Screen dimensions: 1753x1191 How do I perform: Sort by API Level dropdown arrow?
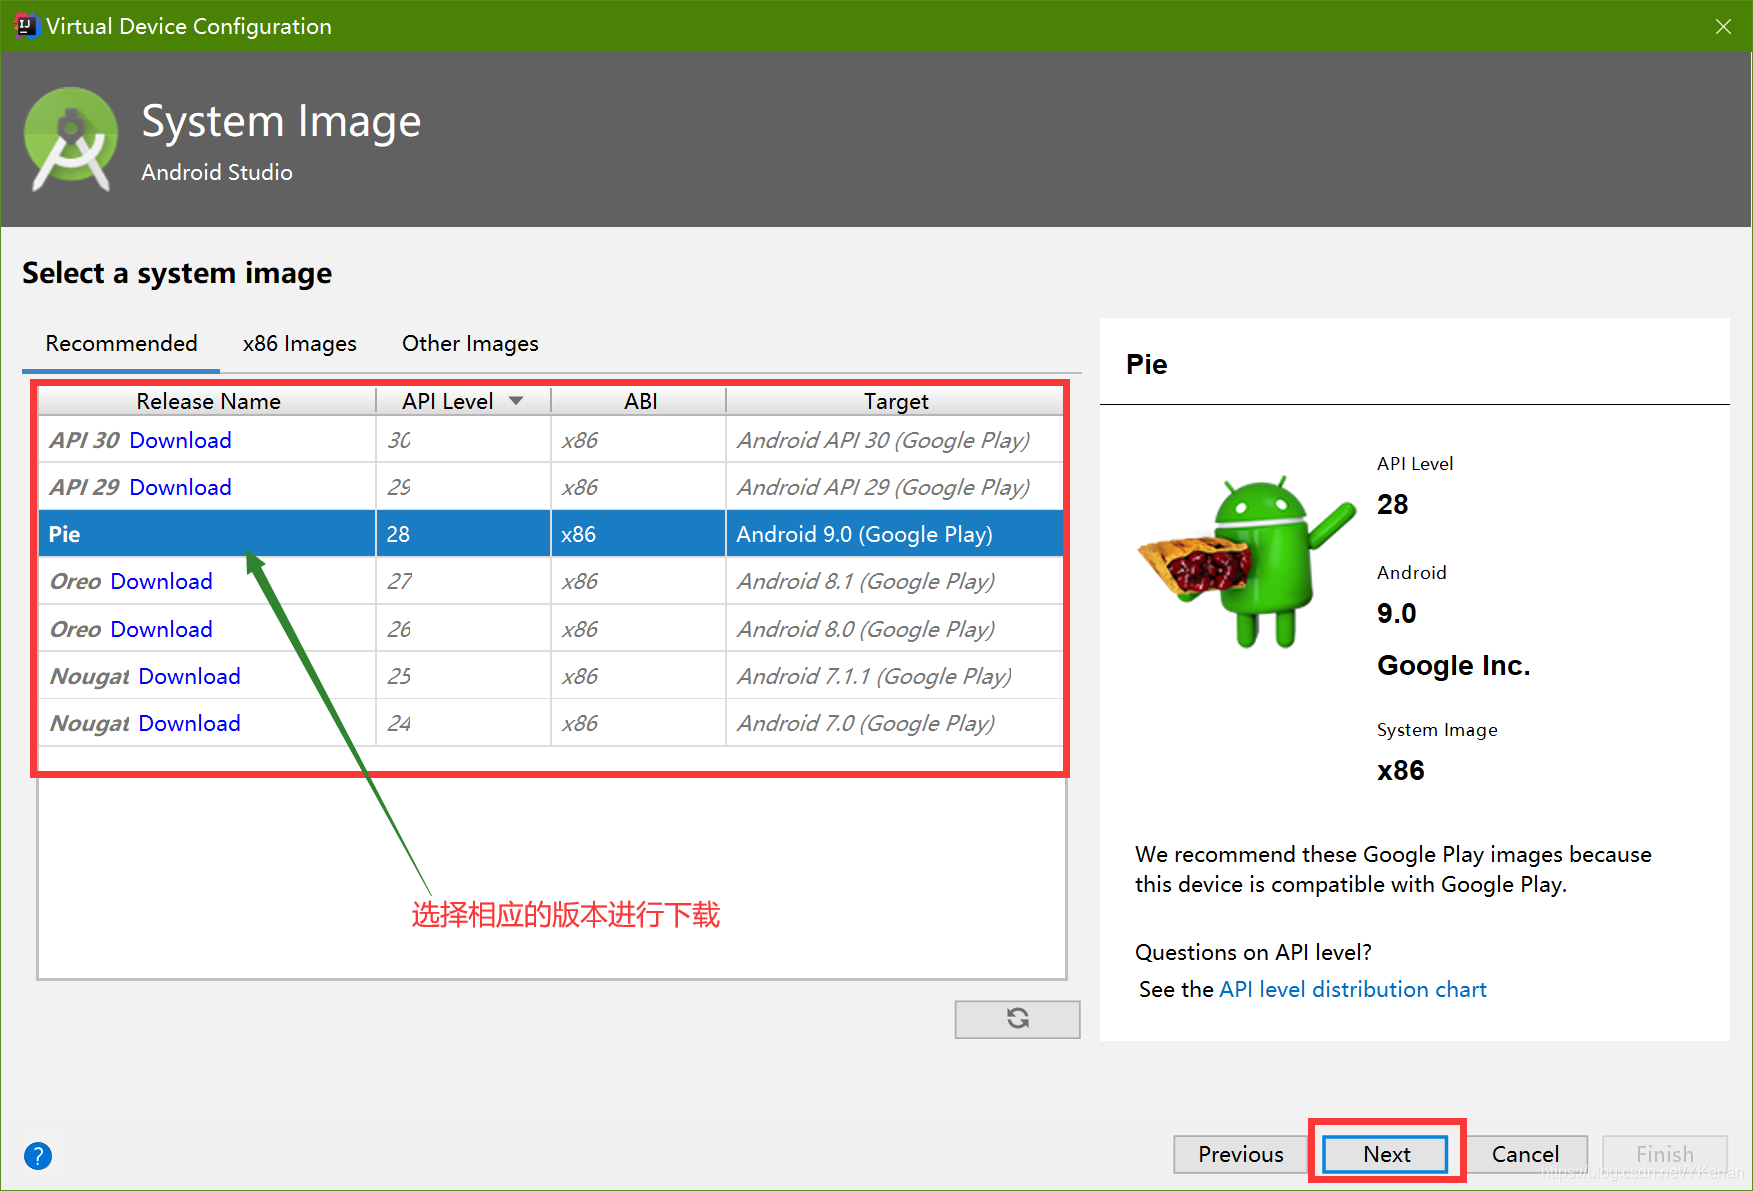point(516,401)
